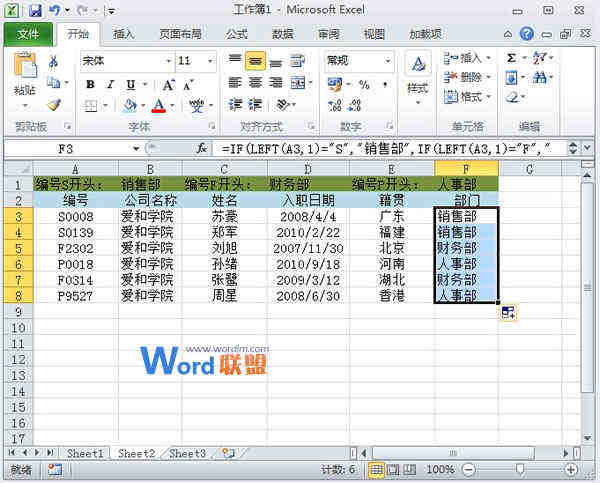This screenshot has height=483, width=600.
Task: Open the number format 常规 dropdown
Action: click(x=388, y=61)
